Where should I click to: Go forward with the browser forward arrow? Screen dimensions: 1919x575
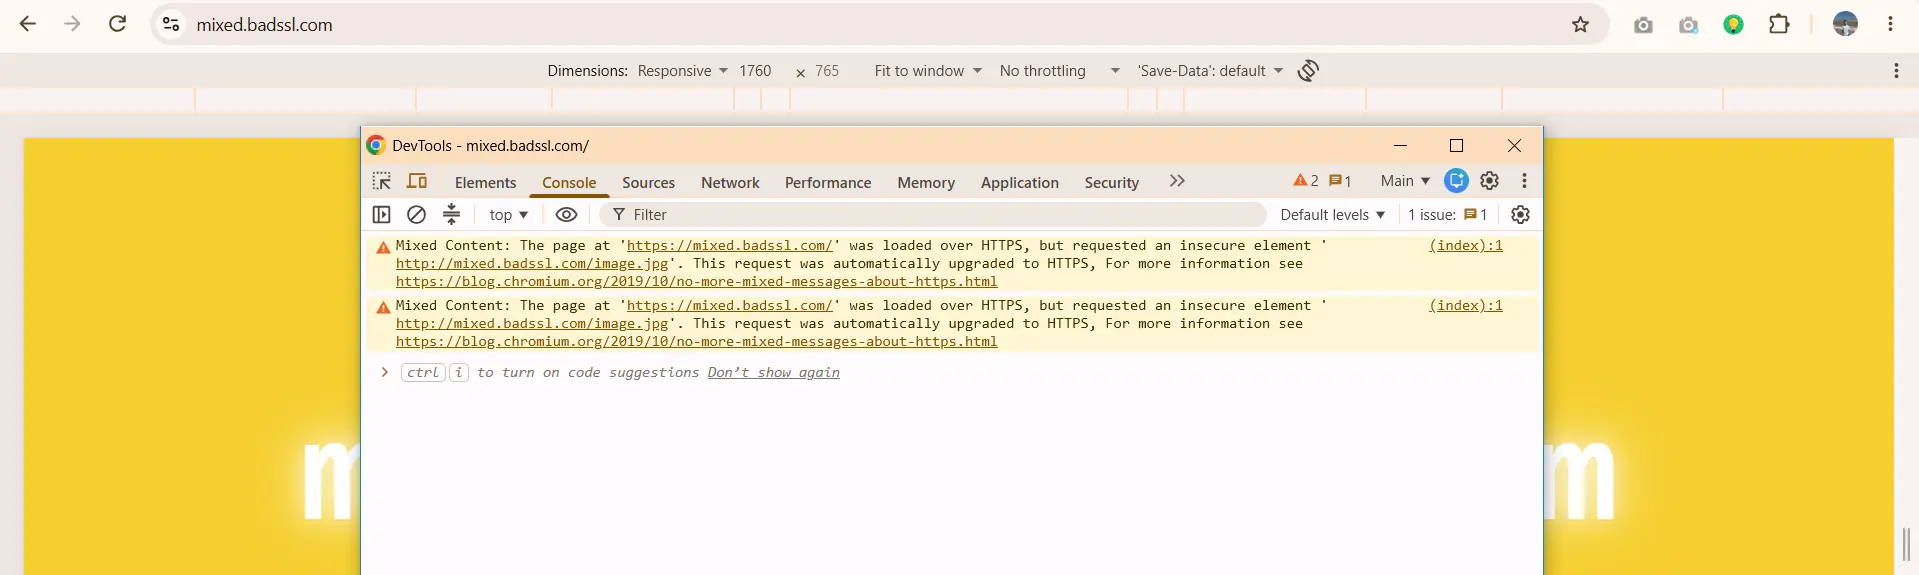pos(72,24)
